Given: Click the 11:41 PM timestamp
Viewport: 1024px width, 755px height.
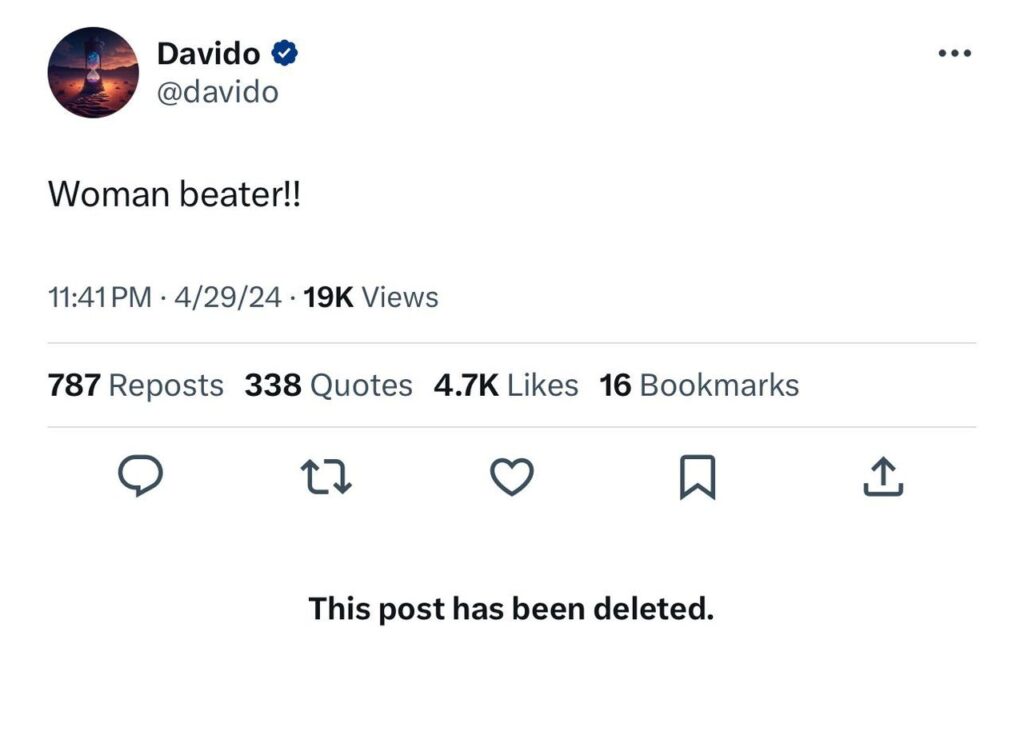Looking at the screenshot, I should pyautogui.click(x=99, y=298).
